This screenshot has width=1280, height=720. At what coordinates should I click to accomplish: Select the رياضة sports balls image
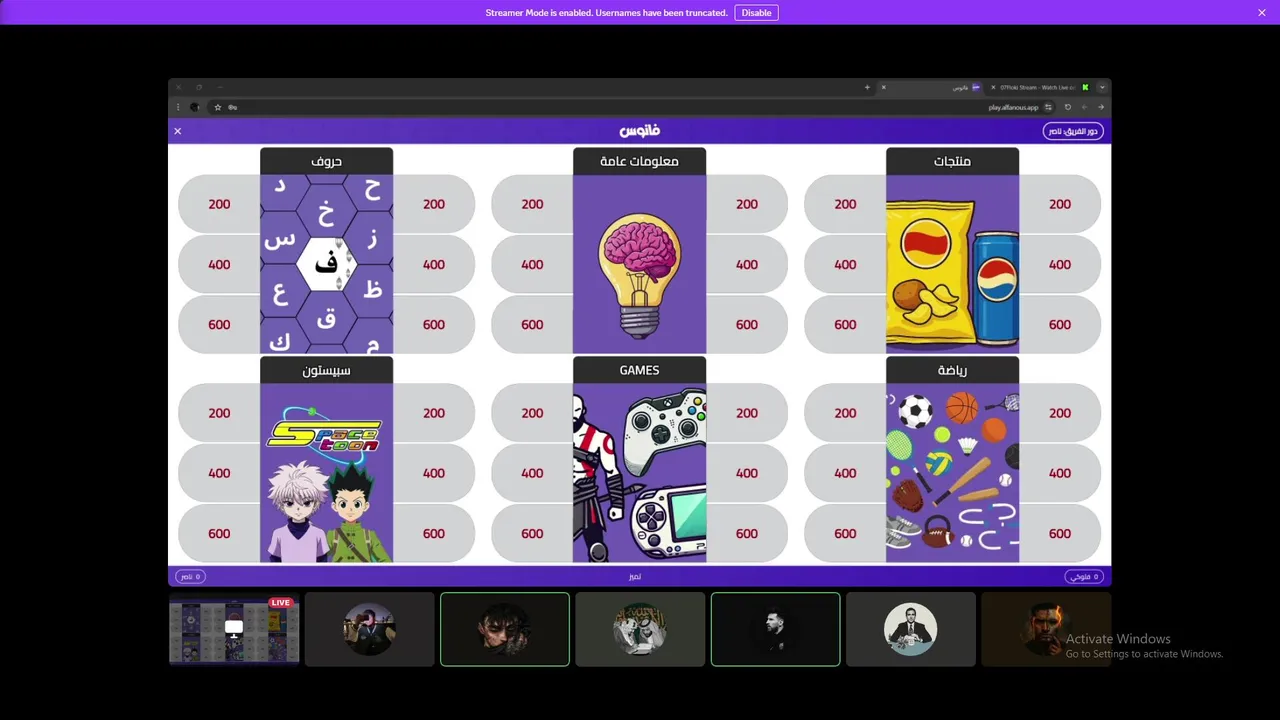click(952, 473)
